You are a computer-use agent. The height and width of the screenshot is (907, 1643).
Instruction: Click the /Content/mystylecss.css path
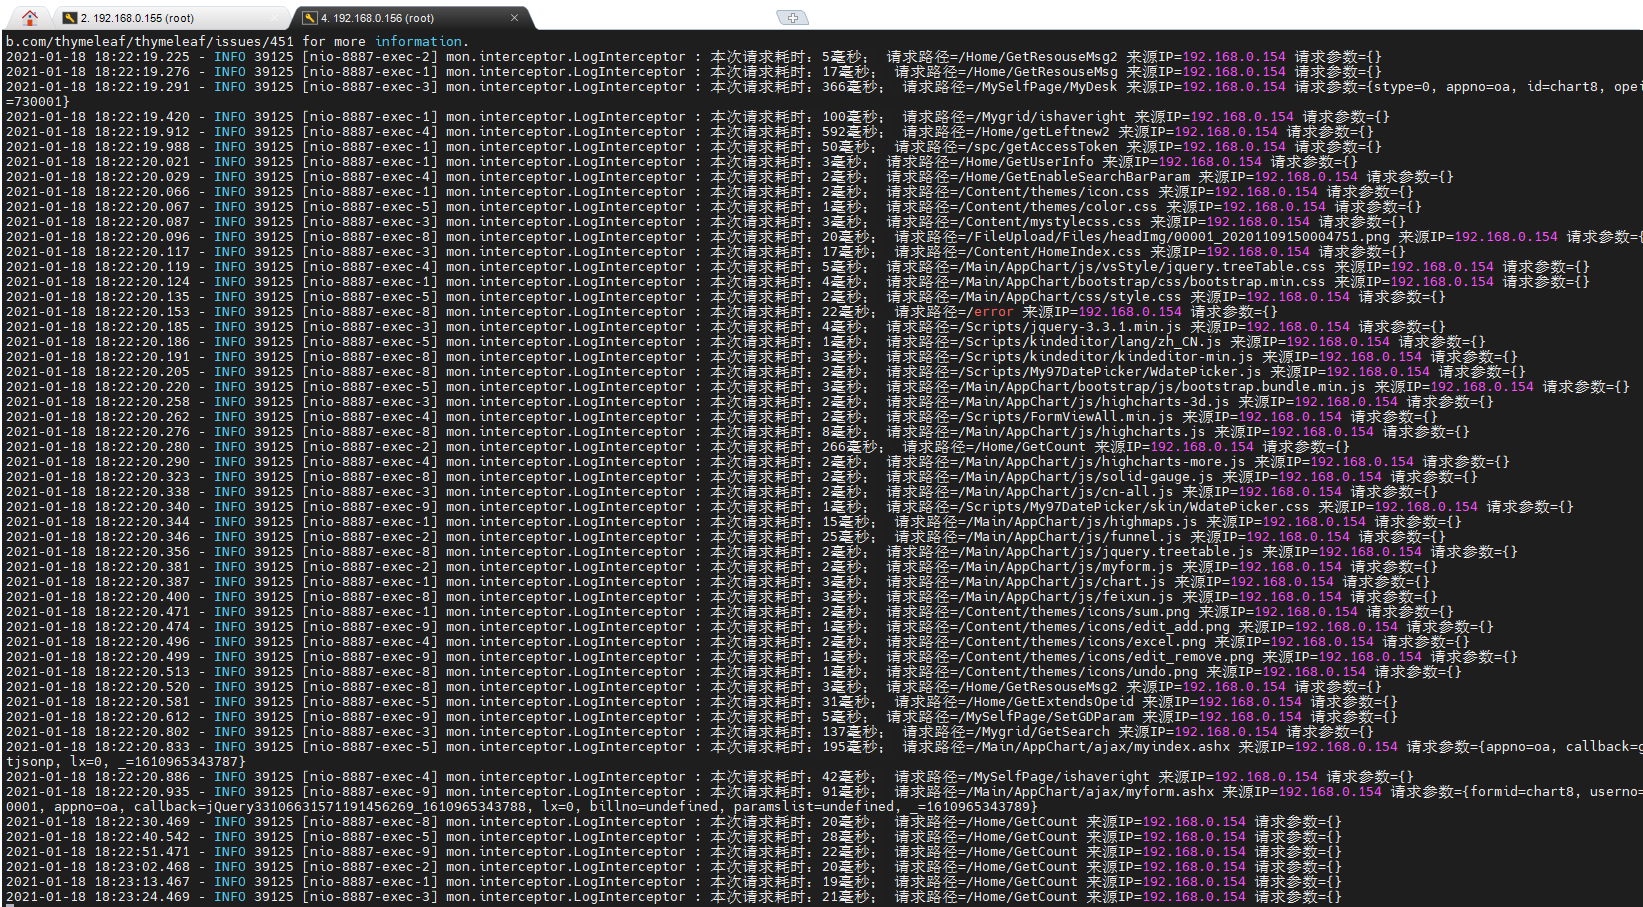tap(1052, 222)
